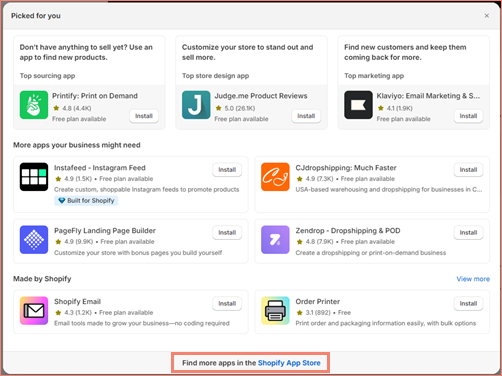This screenshot has height=376, width=502.
Task: Install Order Printer app
Action: click(468, 304)
